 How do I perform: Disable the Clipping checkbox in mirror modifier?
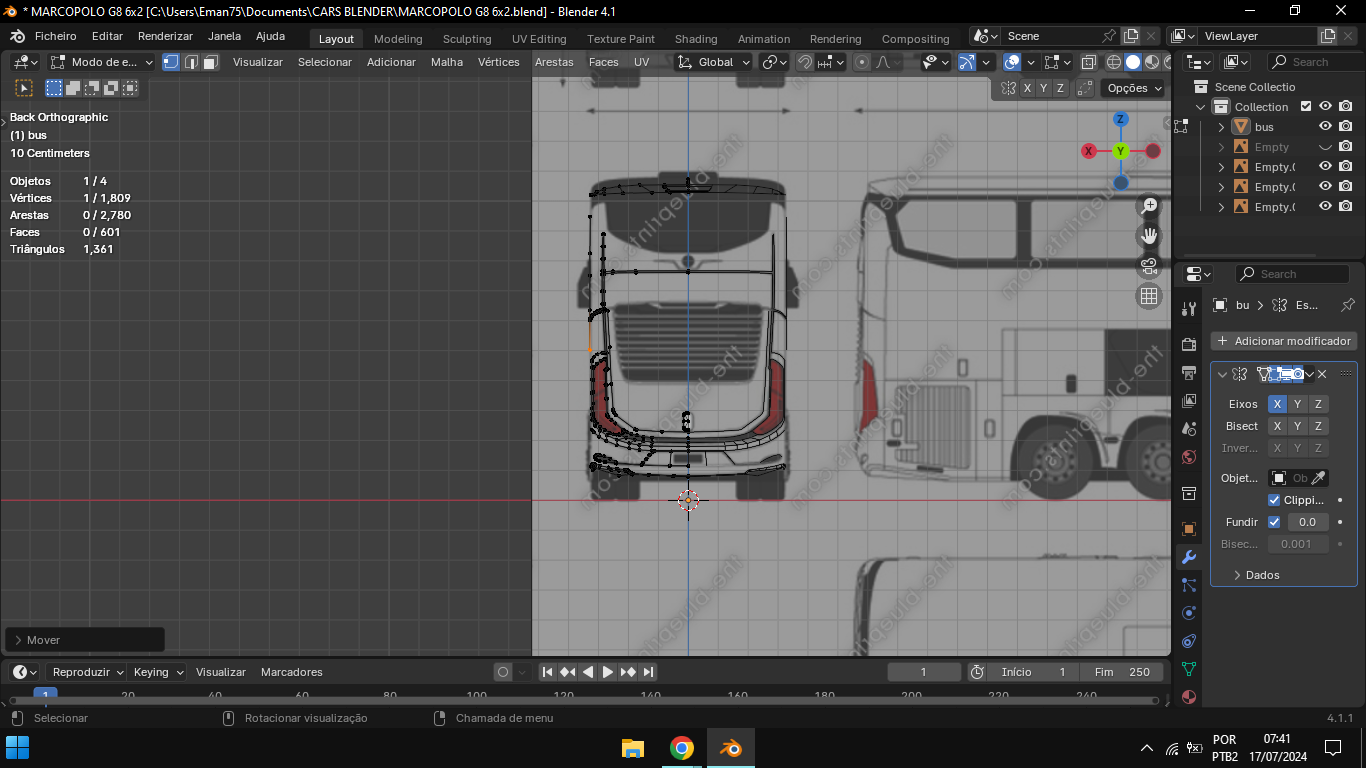point(1274,500)
